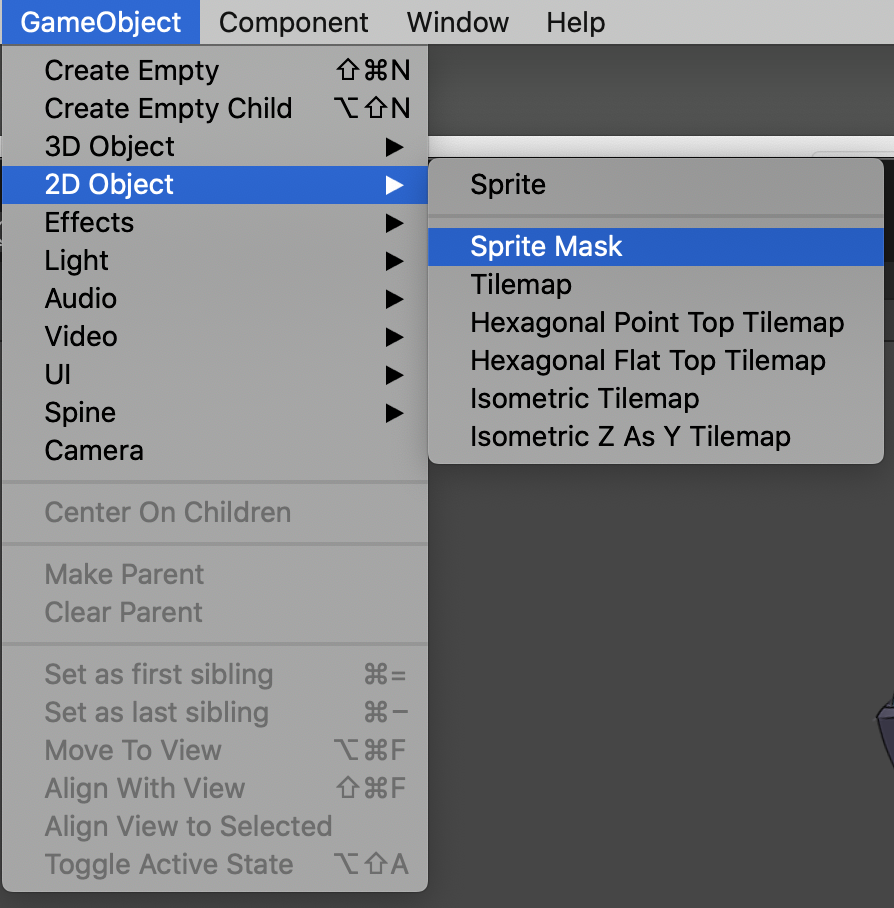Screen dimensions: 894x908
Task: Choose Create Empty Child
Action: pos(168,109)
